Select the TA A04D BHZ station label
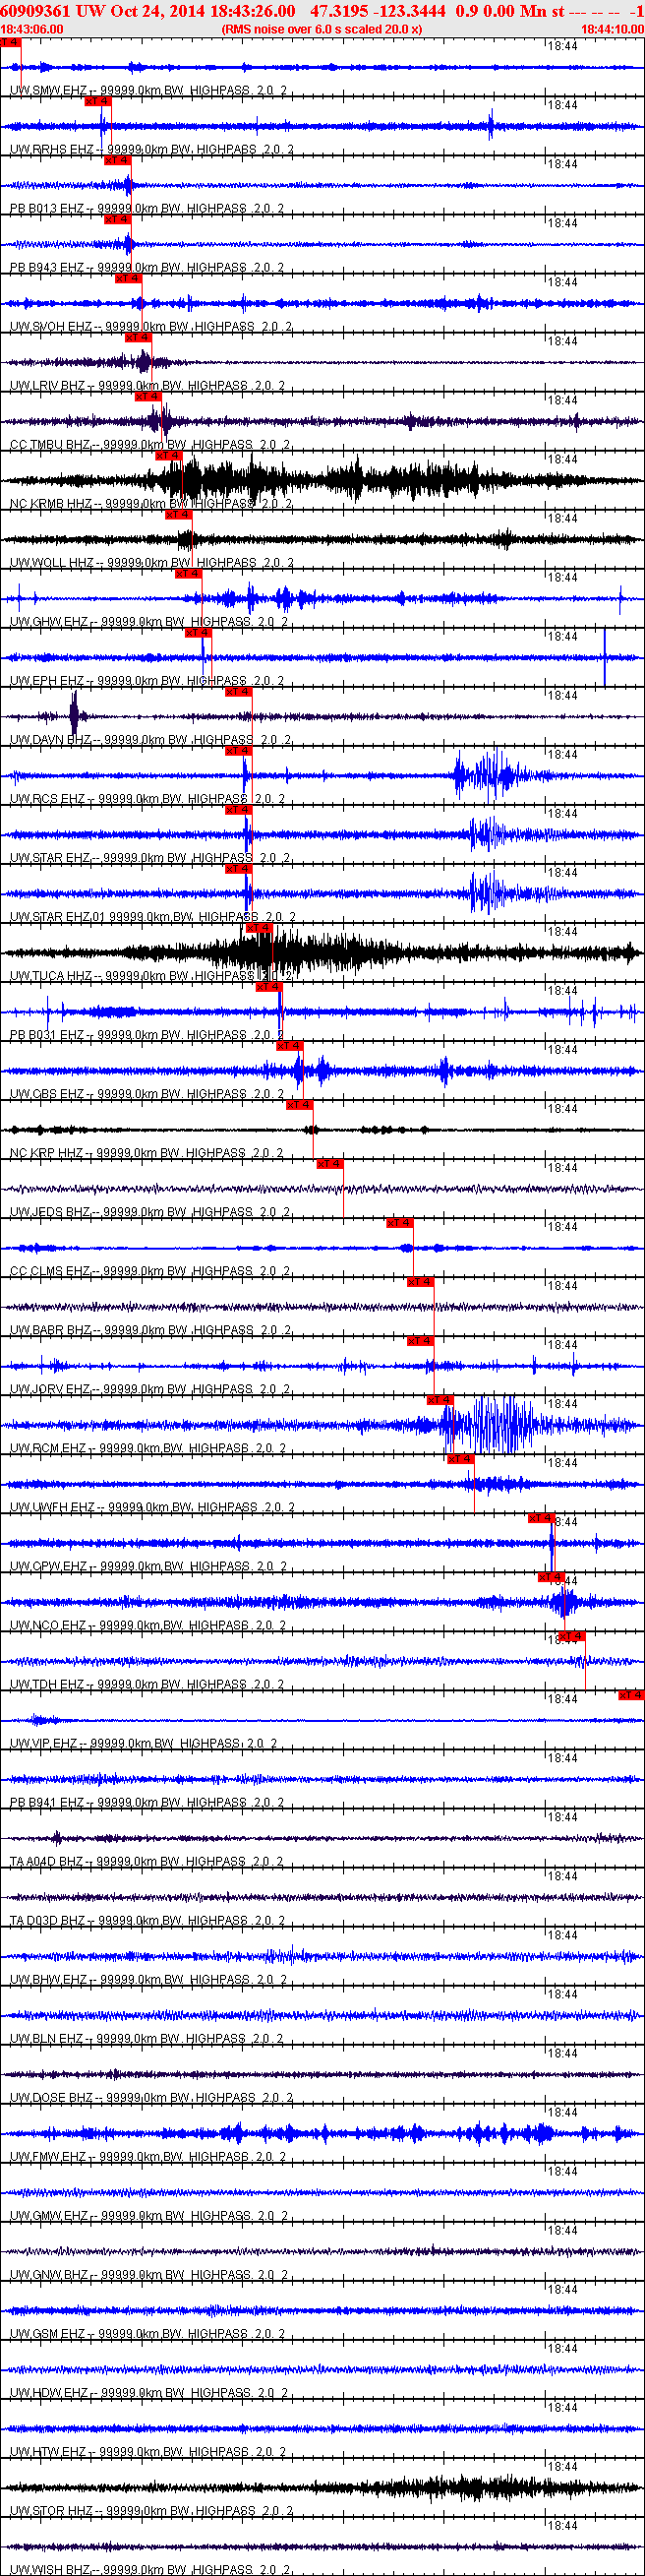 point(147,1861)
